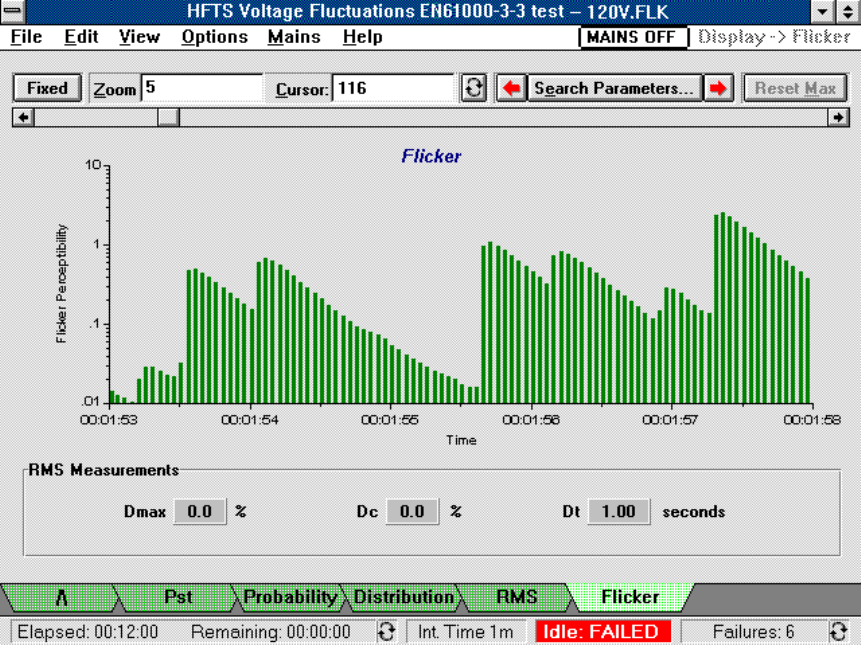This screenshot has width=861, height=645.
Task: Open the waveform tab at bottom left
Action: (61, 597)
